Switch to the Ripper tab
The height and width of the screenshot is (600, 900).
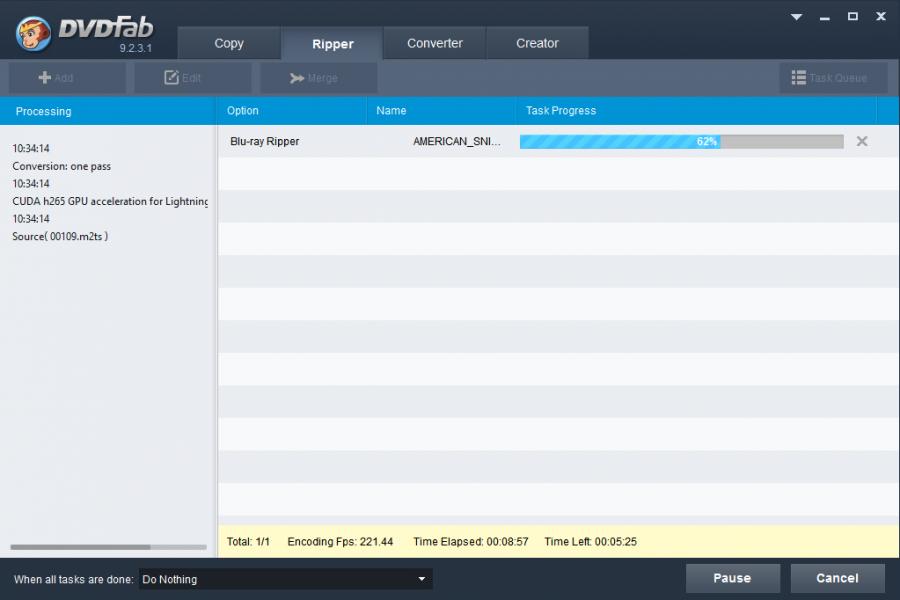(x=332, y=43)
